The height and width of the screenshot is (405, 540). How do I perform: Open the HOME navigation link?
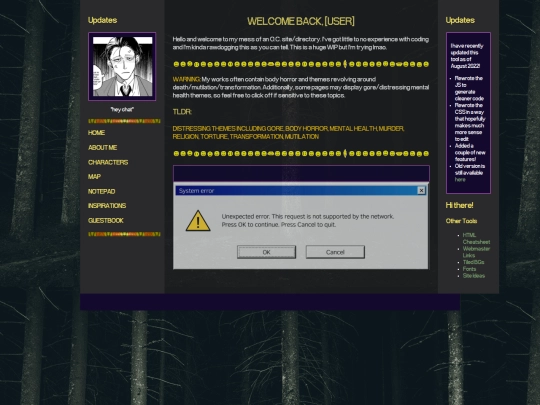(96, 133)
